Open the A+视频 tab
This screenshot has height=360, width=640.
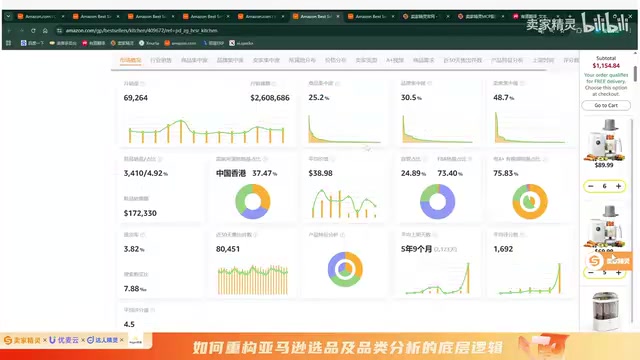(395, 60)
